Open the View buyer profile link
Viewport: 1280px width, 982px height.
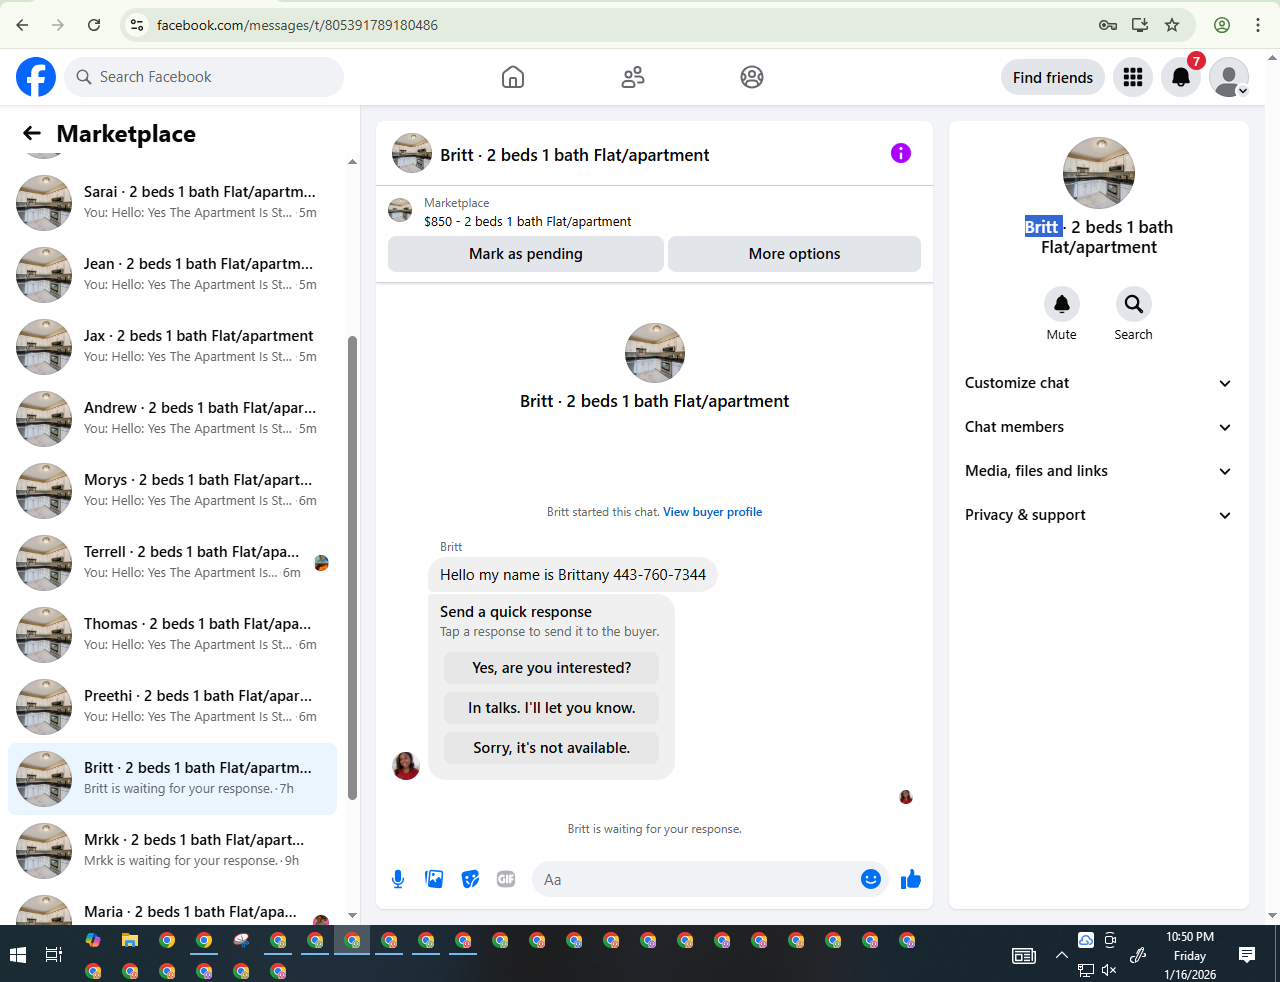pyautogui.click(x=713, y=512)
